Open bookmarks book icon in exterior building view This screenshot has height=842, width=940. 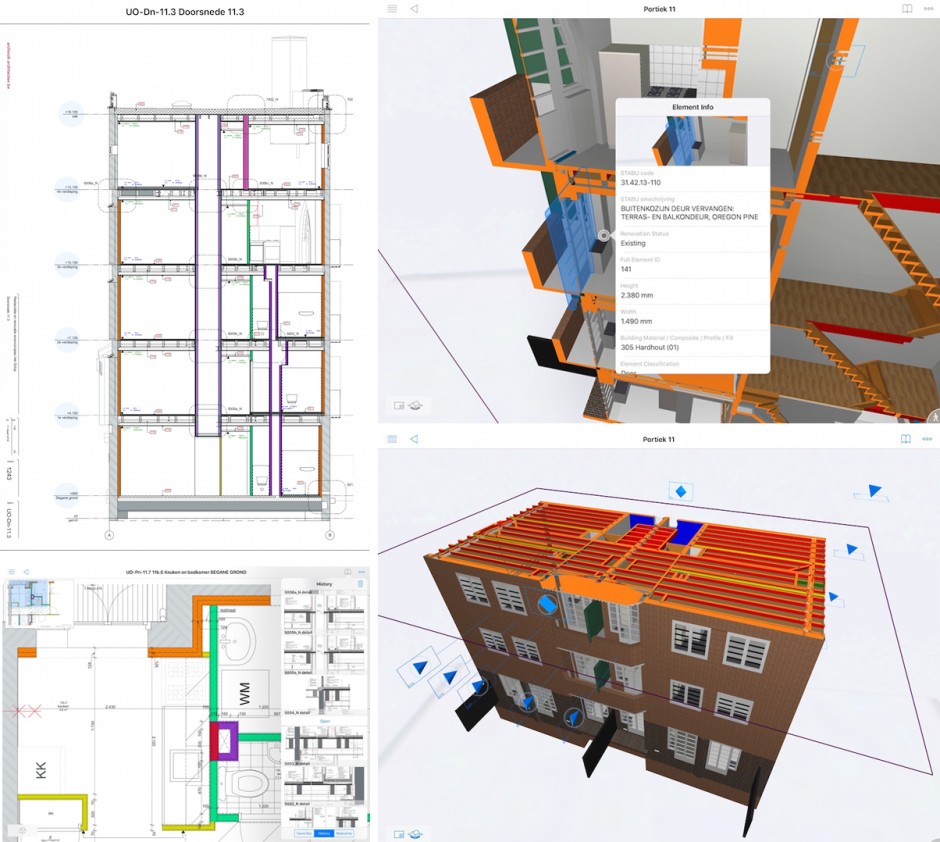[x=905, y=439]
